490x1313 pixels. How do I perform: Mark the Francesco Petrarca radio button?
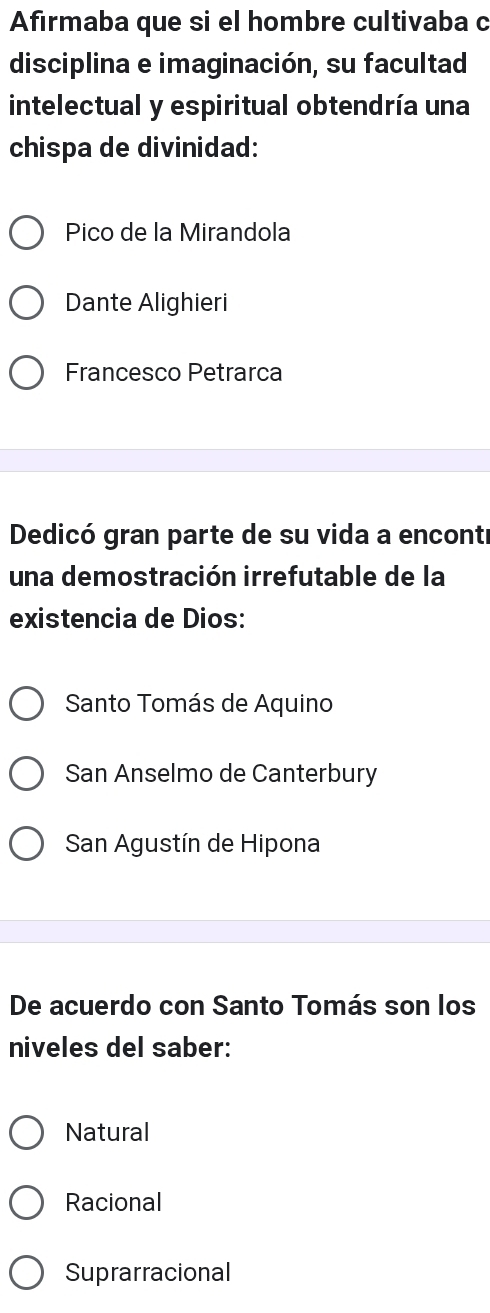(x=27, y=373)
